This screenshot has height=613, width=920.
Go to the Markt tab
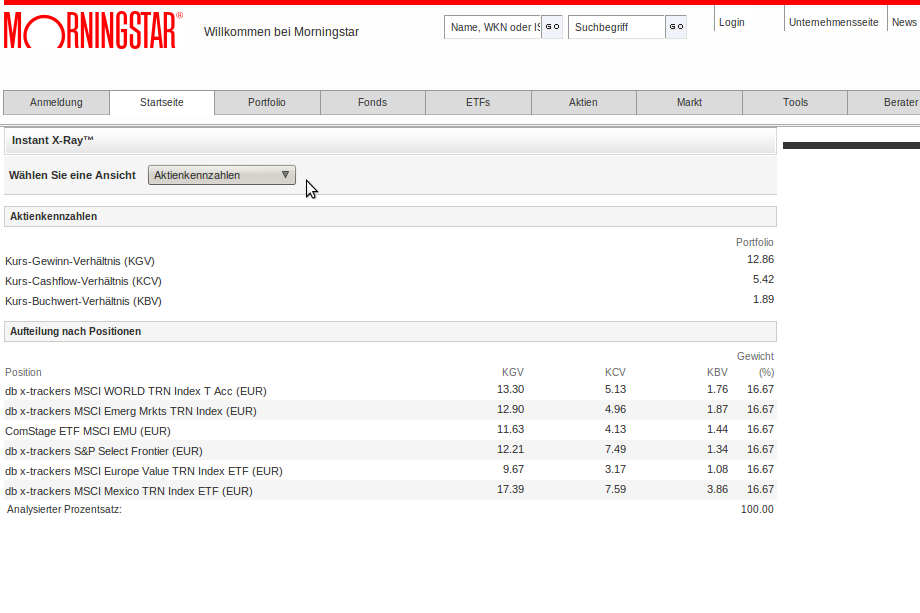click(689, 103)
